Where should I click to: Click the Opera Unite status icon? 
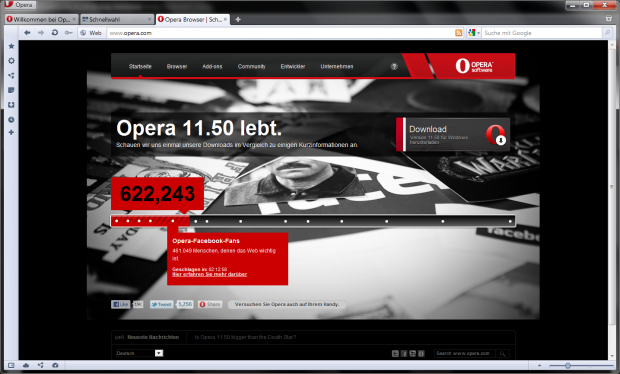click(40, 365)
